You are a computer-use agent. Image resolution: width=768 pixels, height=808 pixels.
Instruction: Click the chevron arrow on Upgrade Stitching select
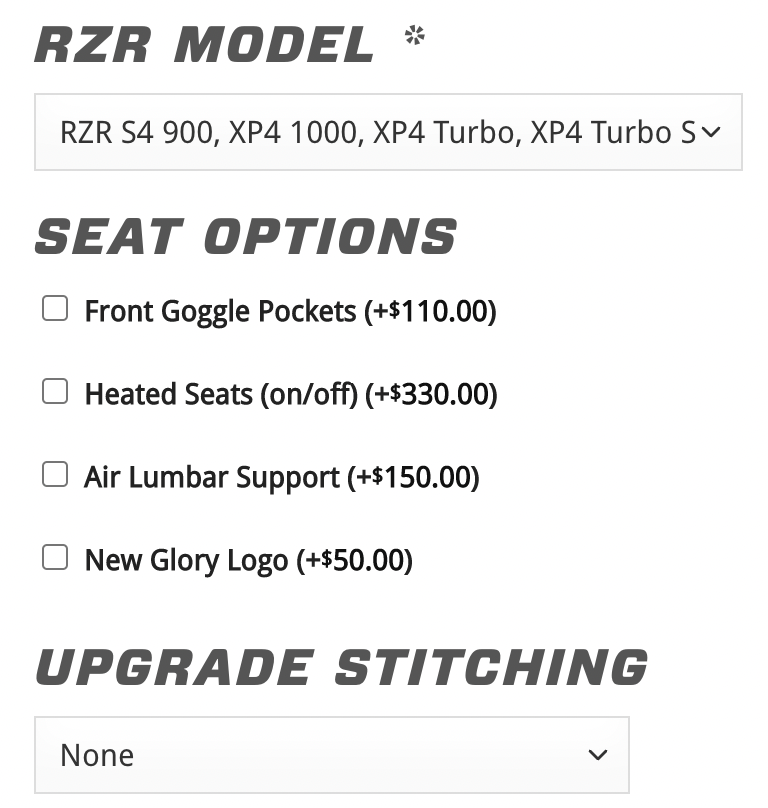tap(598, 755)
